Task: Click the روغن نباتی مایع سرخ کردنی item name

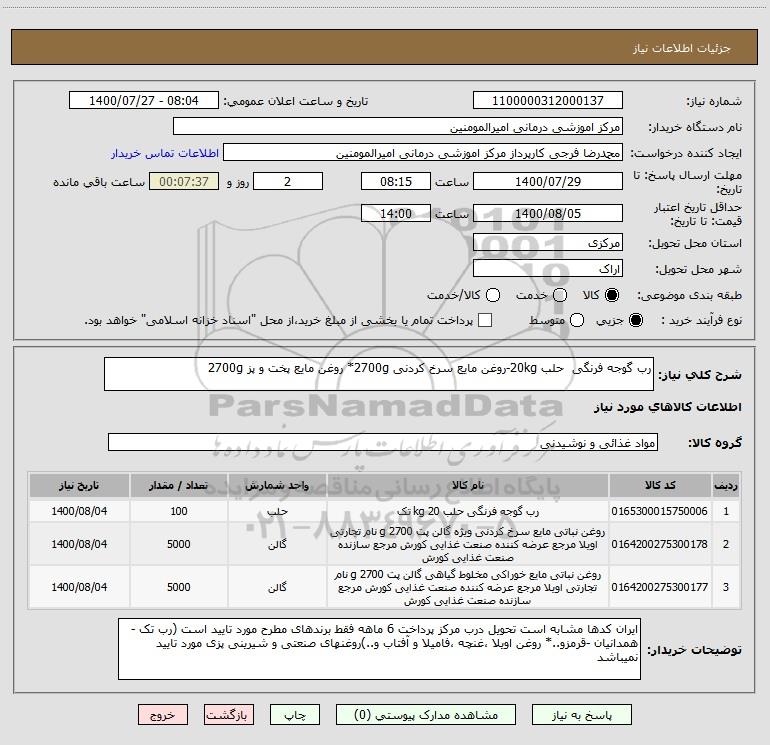Action: tap(468, 545)
